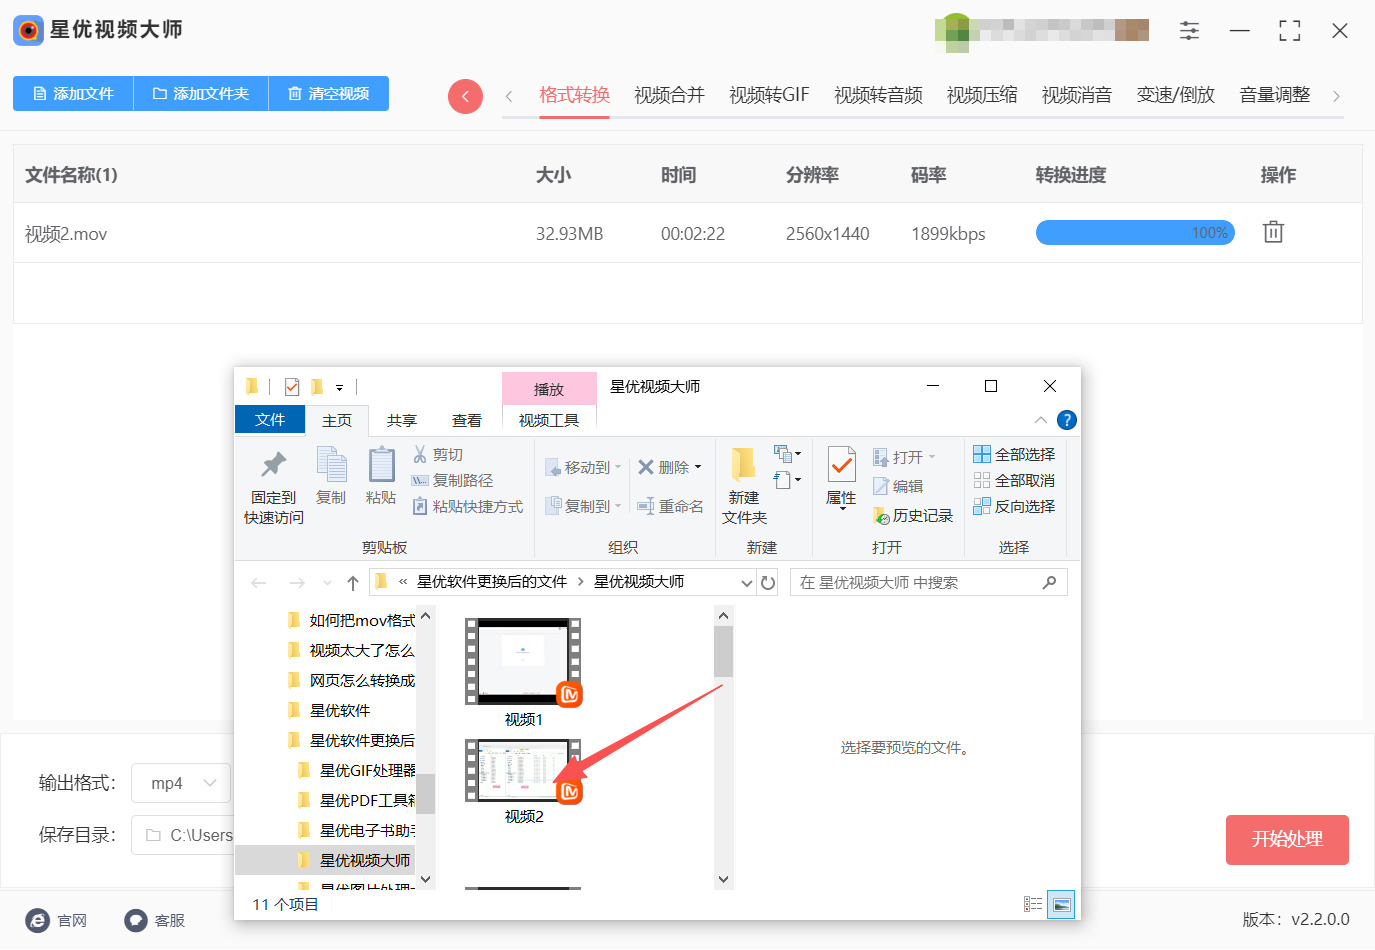Switch to 视频合并 tab
The height and width of the screenshot is (950, 1375).
(669, 95)
